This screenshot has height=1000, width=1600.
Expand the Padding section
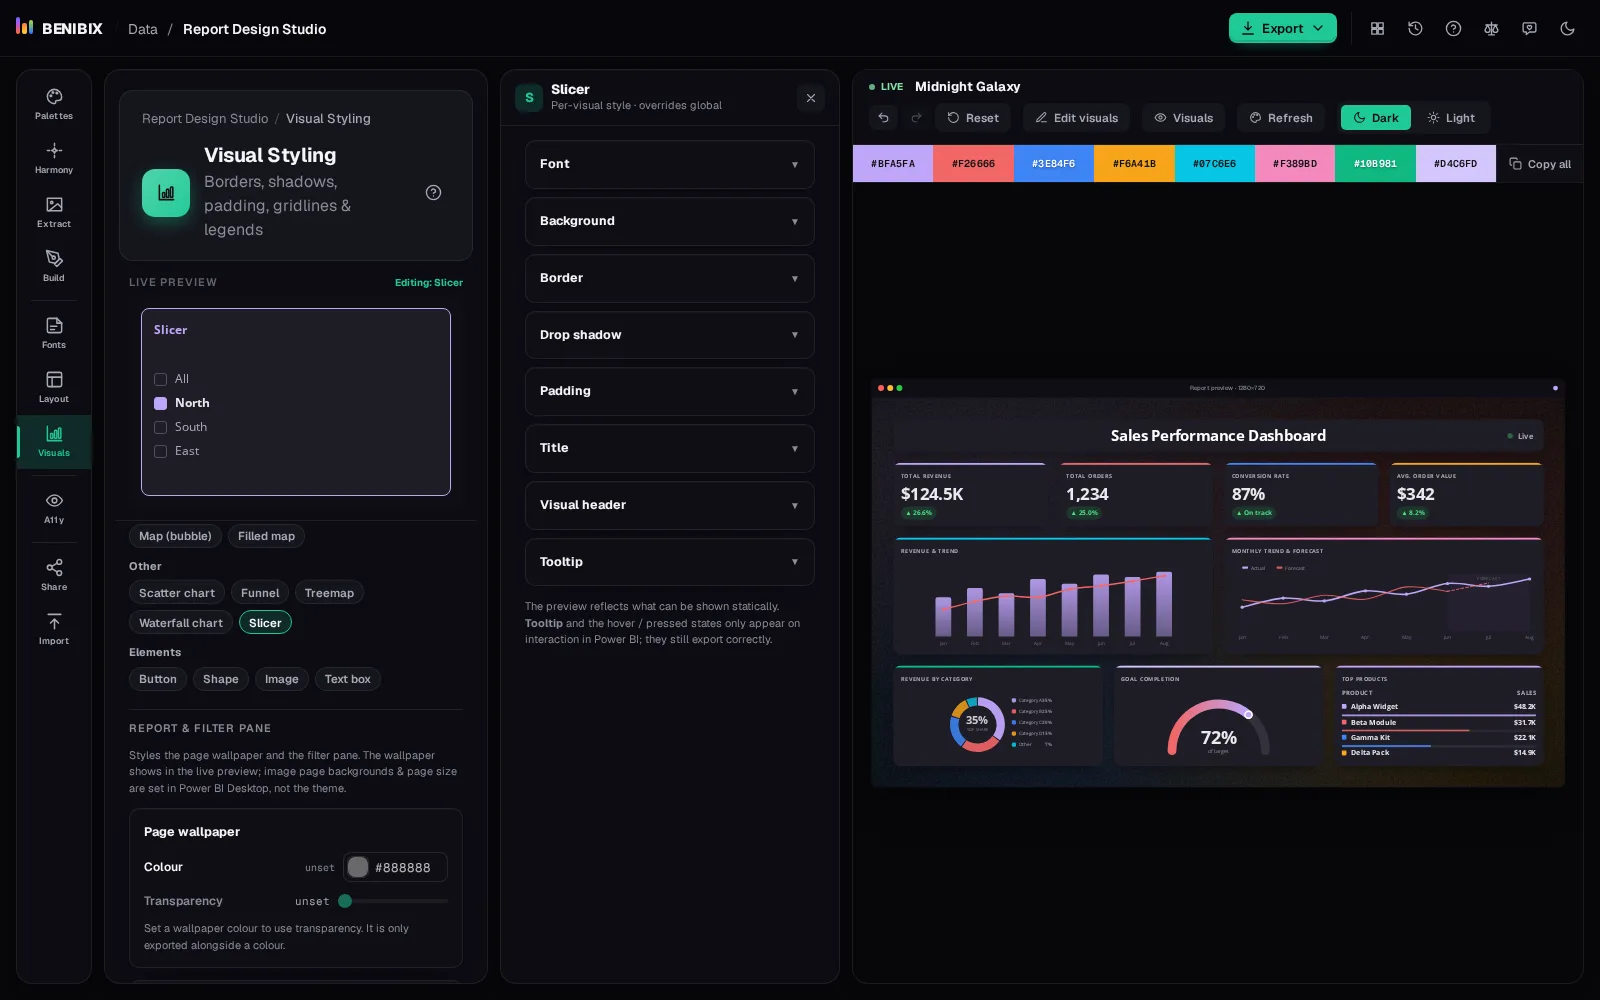[669, 391]
